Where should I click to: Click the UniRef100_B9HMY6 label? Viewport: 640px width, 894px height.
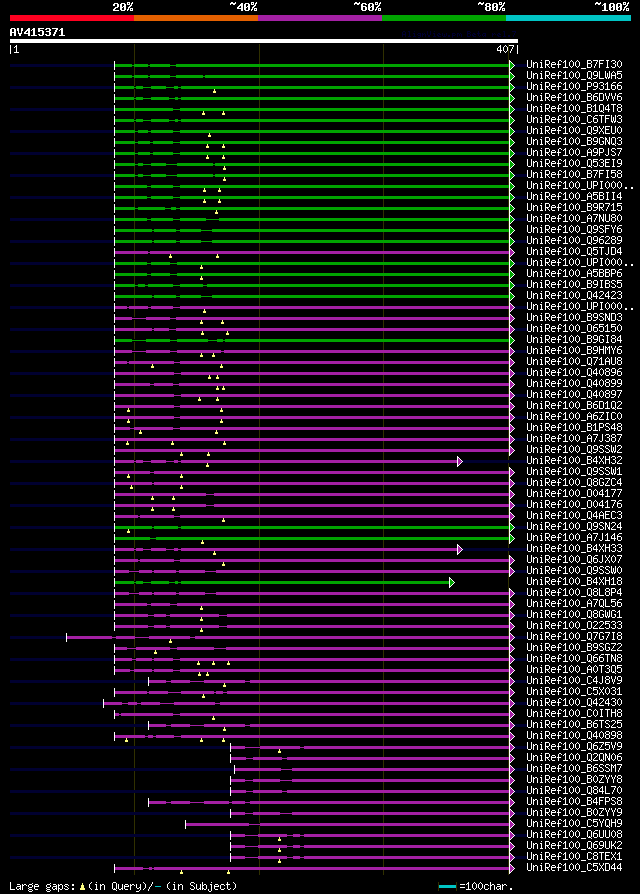(574, 351)
